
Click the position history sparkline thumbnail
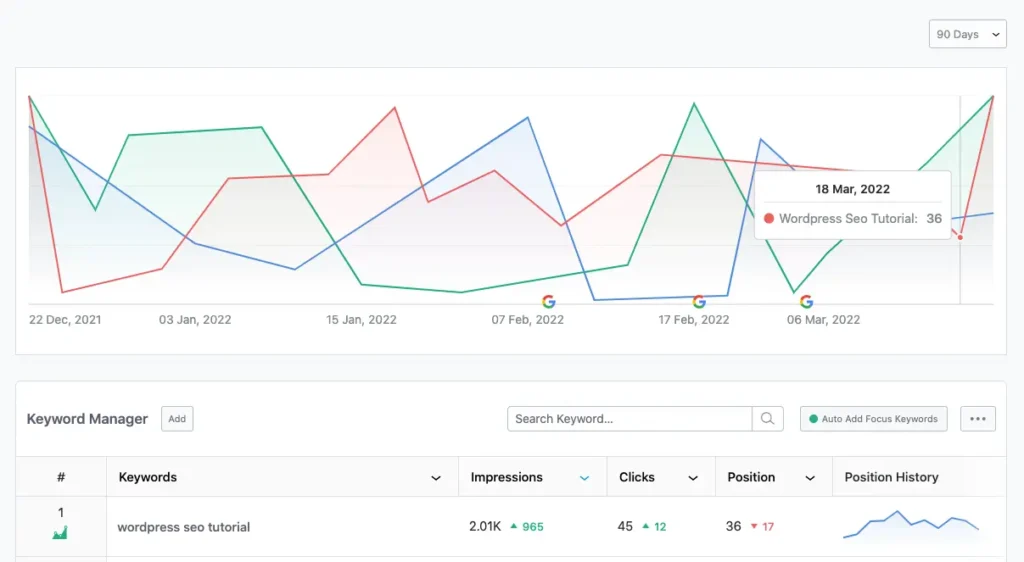(x=911, y=525)
